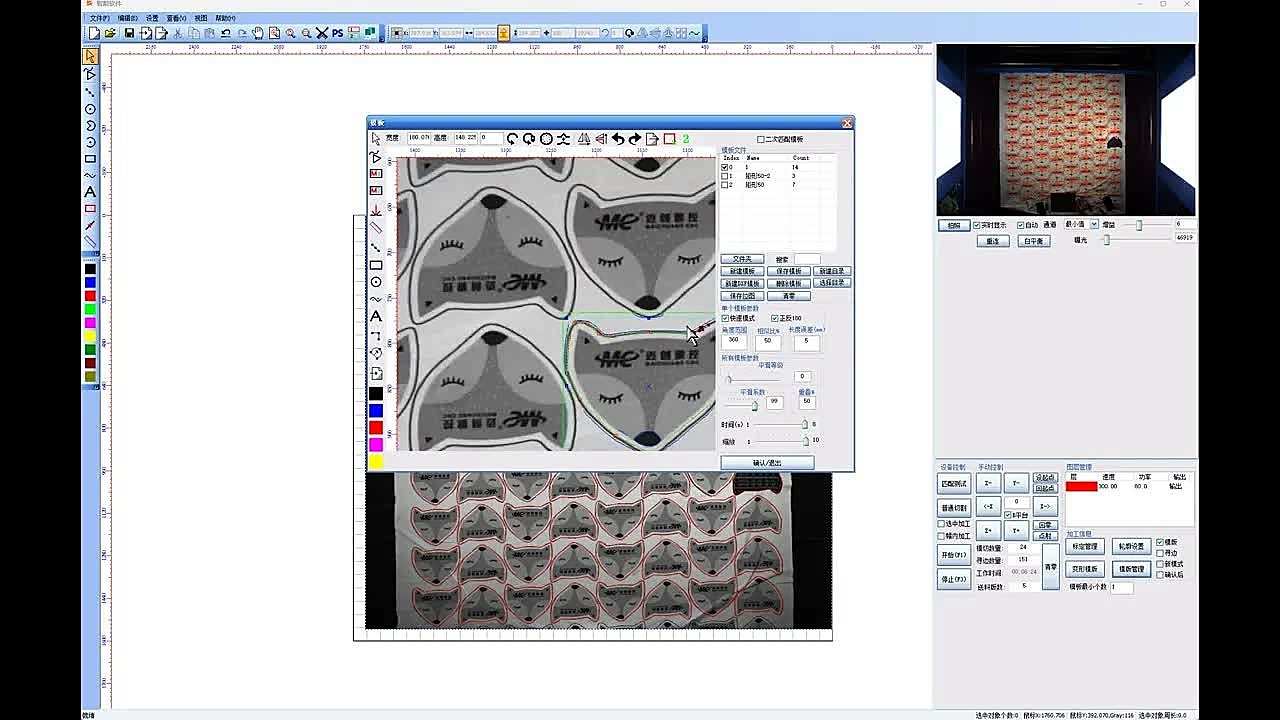
Task: Open the 帮助 menu
Action: tap(225, 18)
